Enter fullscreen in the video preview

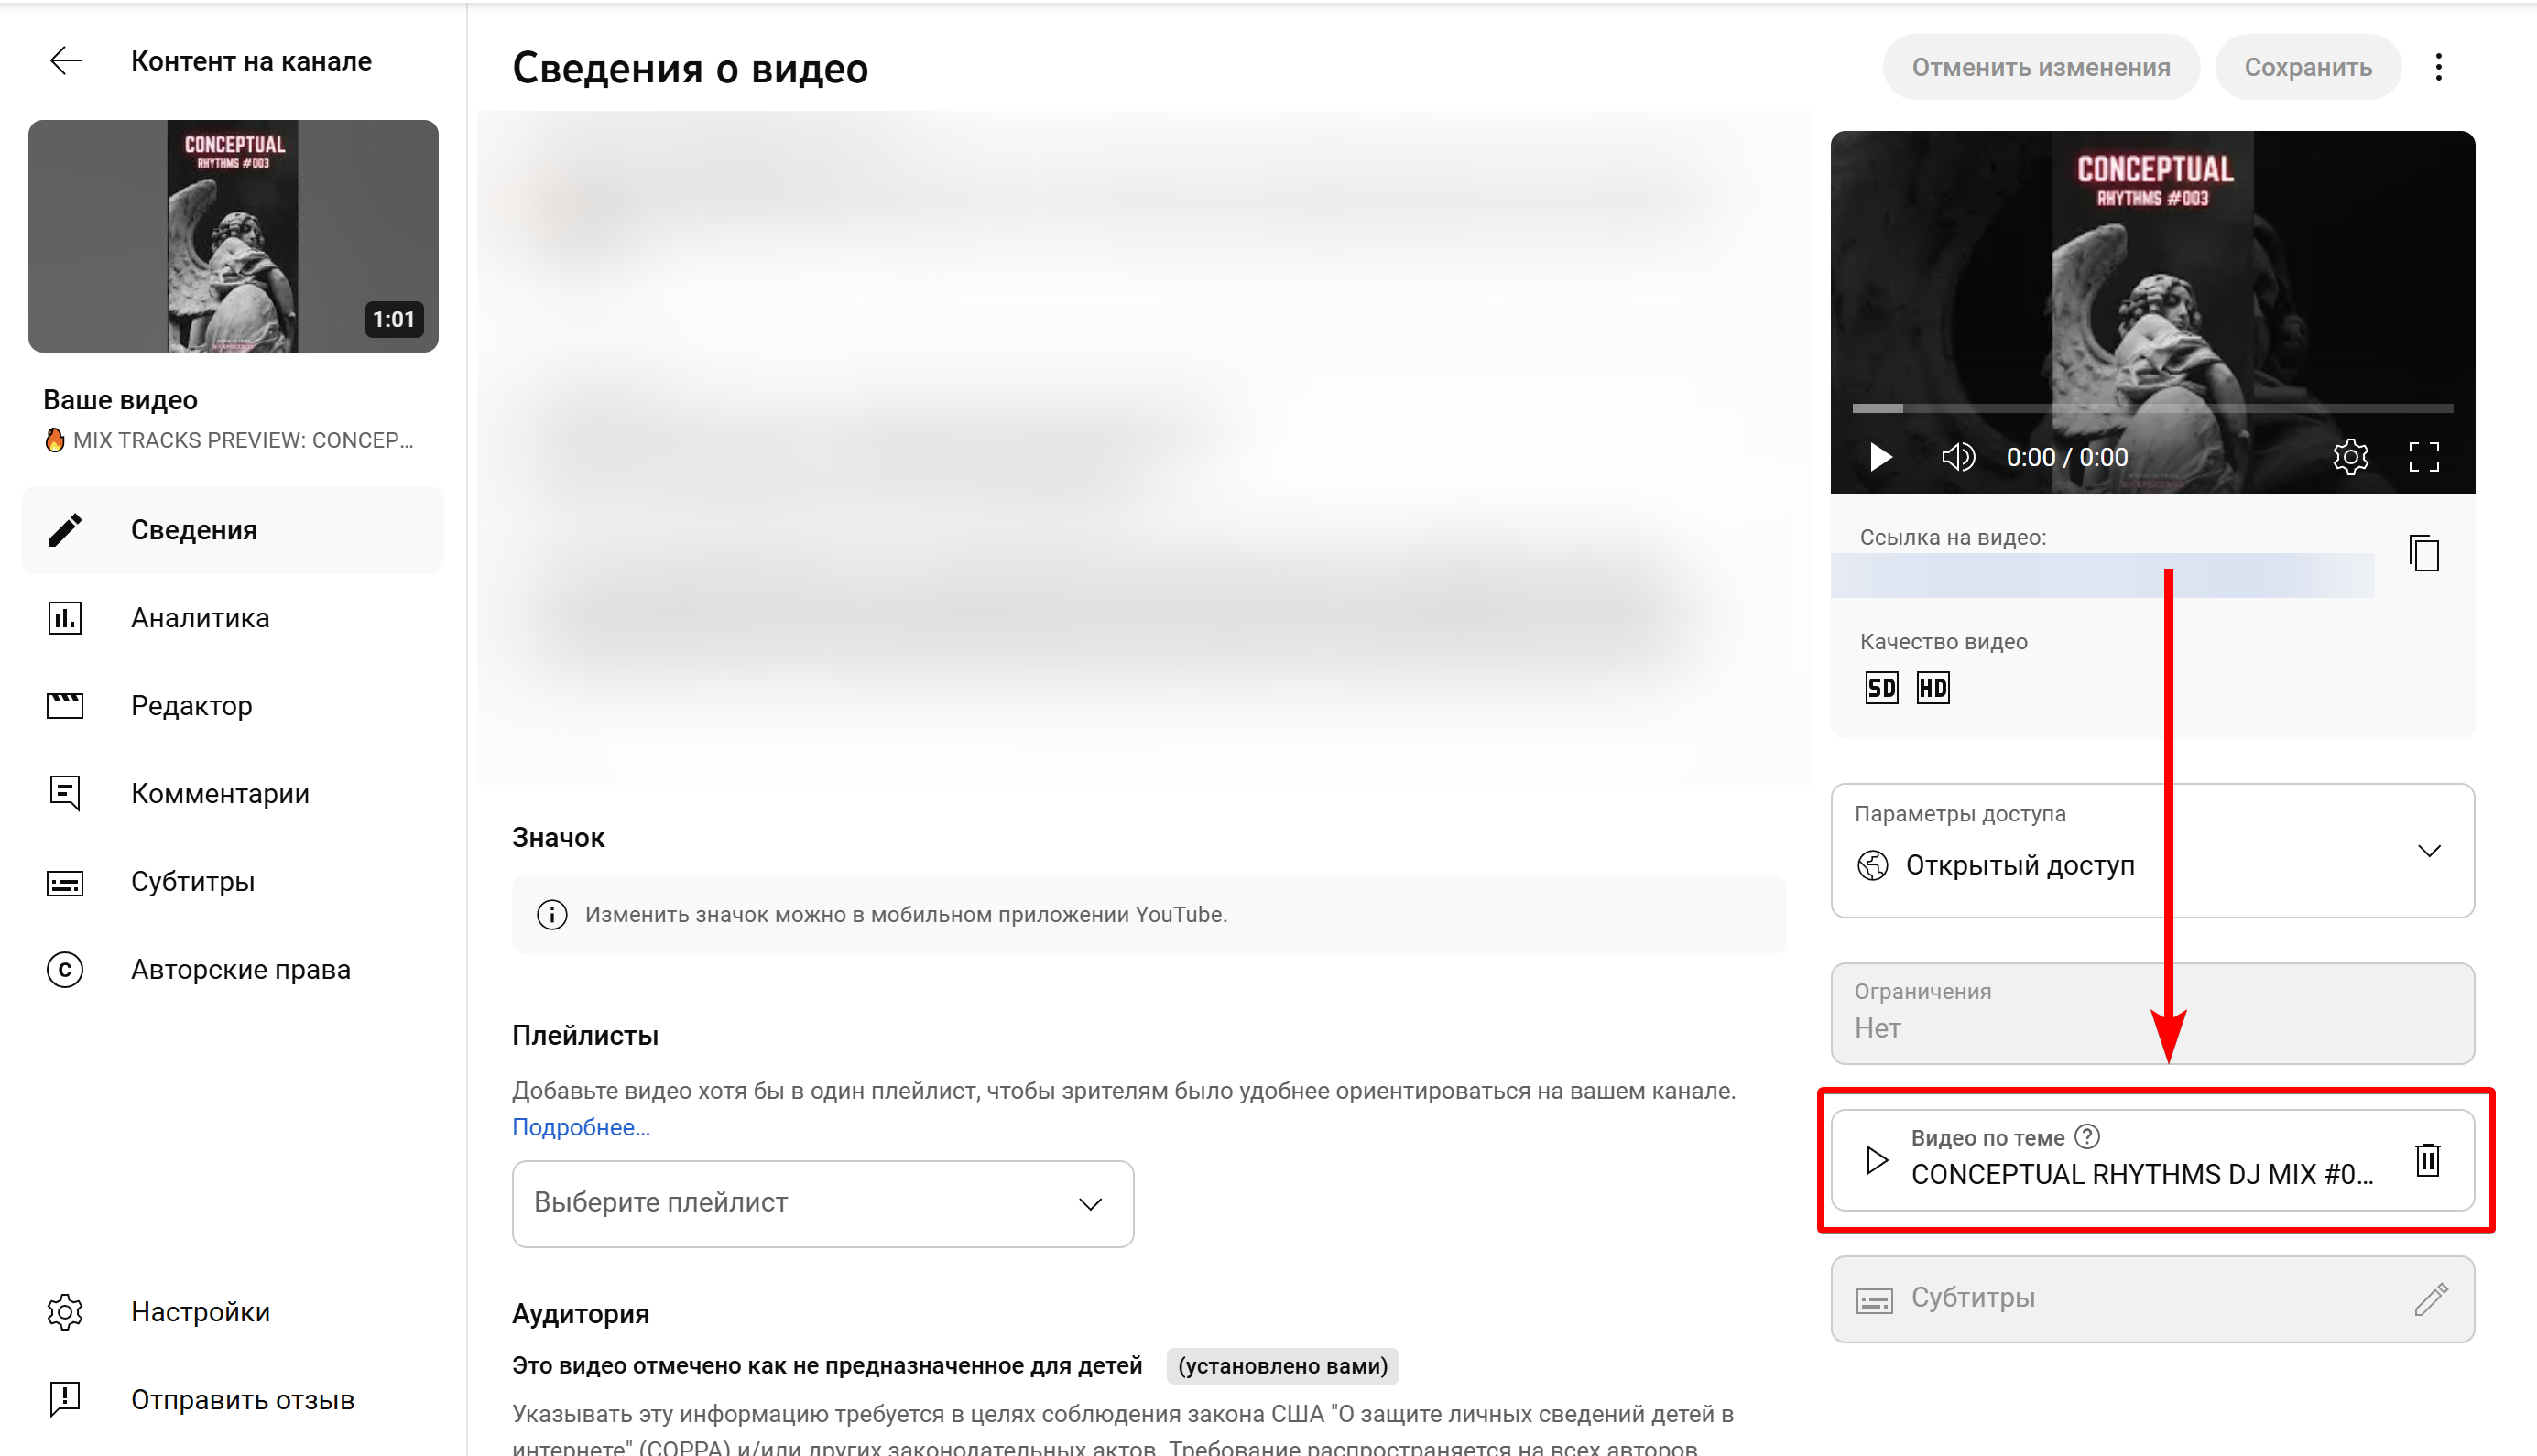(2423, 457)
